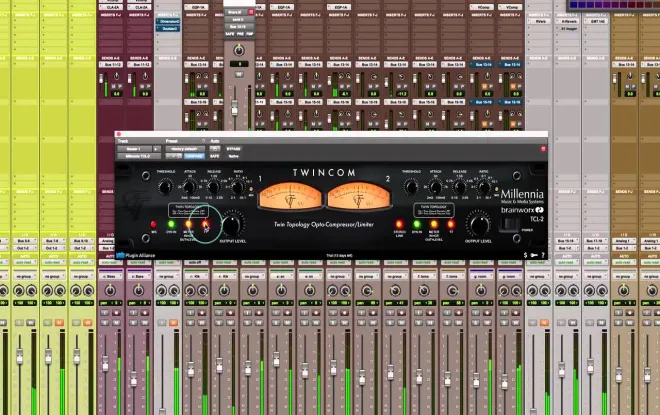This screenshot has height=415, width=660.
Task: Click the send window red target icon
Action: point(251,12)
